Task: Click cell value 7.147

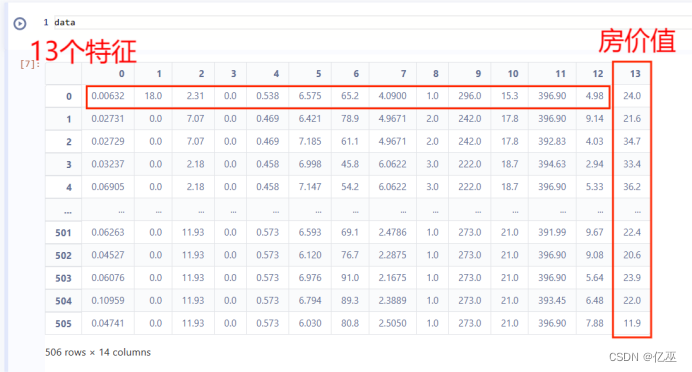Action: click(x=310, y=187)
